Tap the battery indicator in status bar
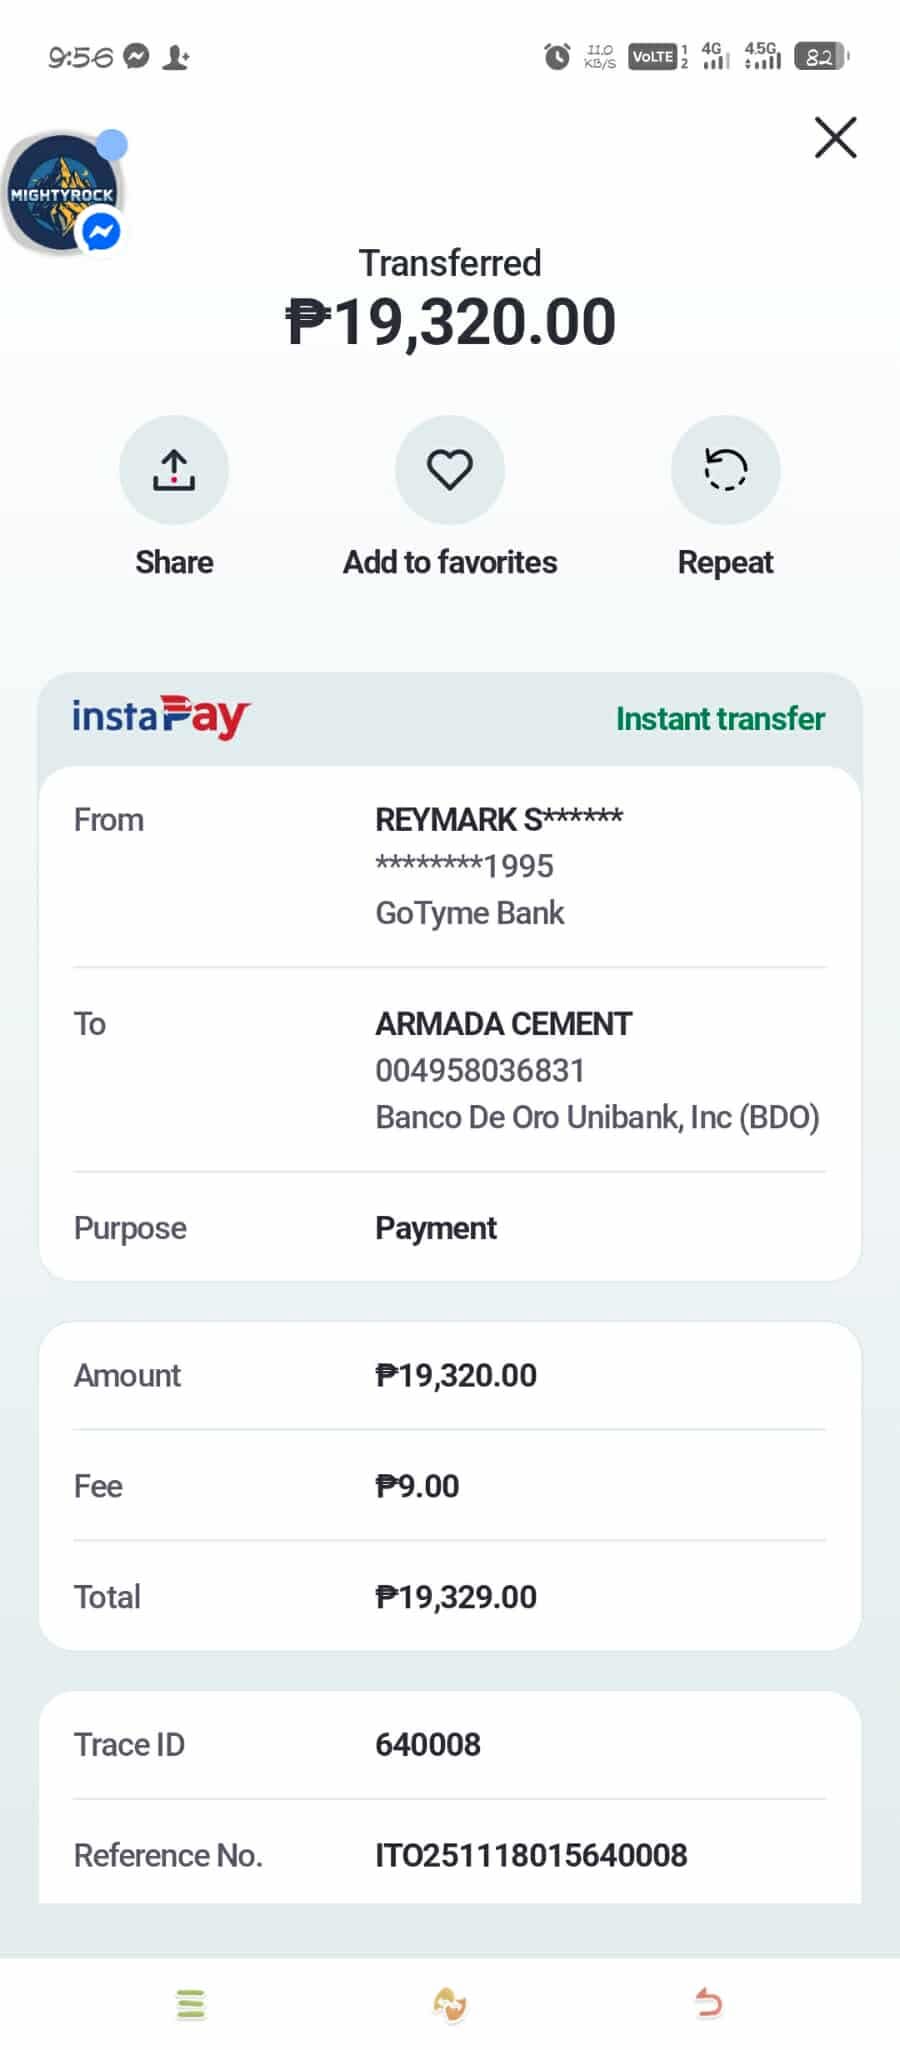Image resolution: width=900 pixels, height=2050 pixels. click(x=820, y=57)
